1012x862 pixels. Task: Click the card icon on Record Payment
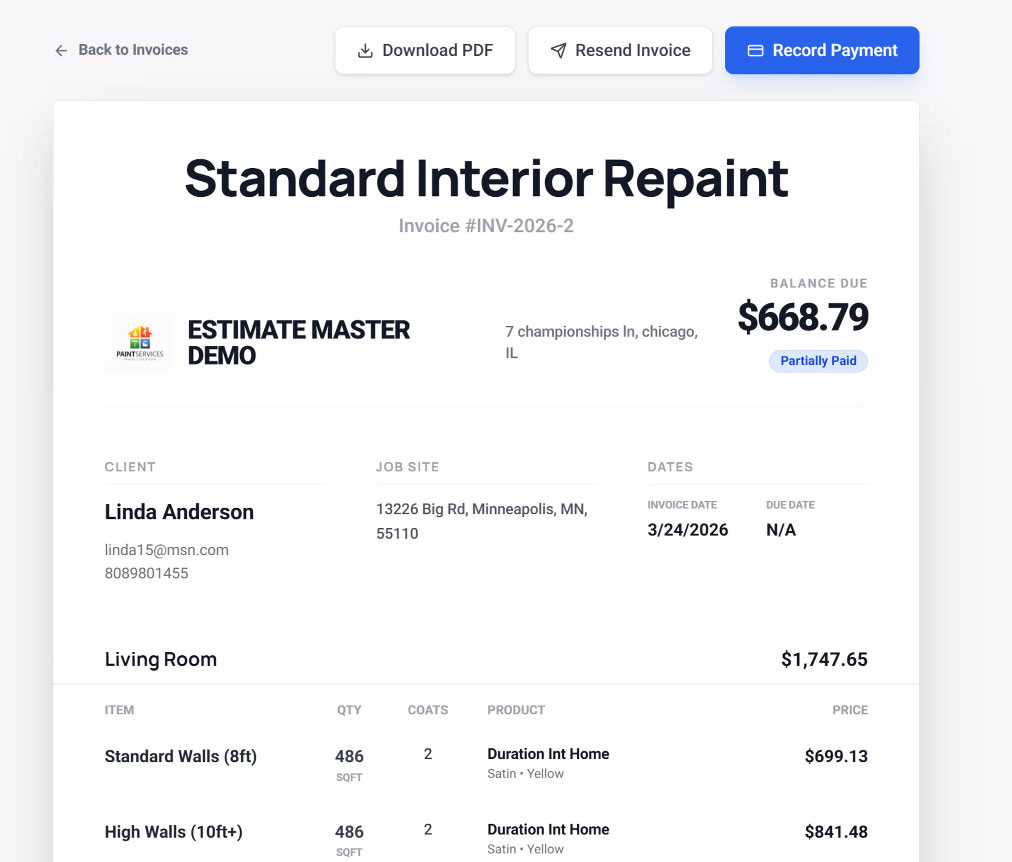(755, 50)
